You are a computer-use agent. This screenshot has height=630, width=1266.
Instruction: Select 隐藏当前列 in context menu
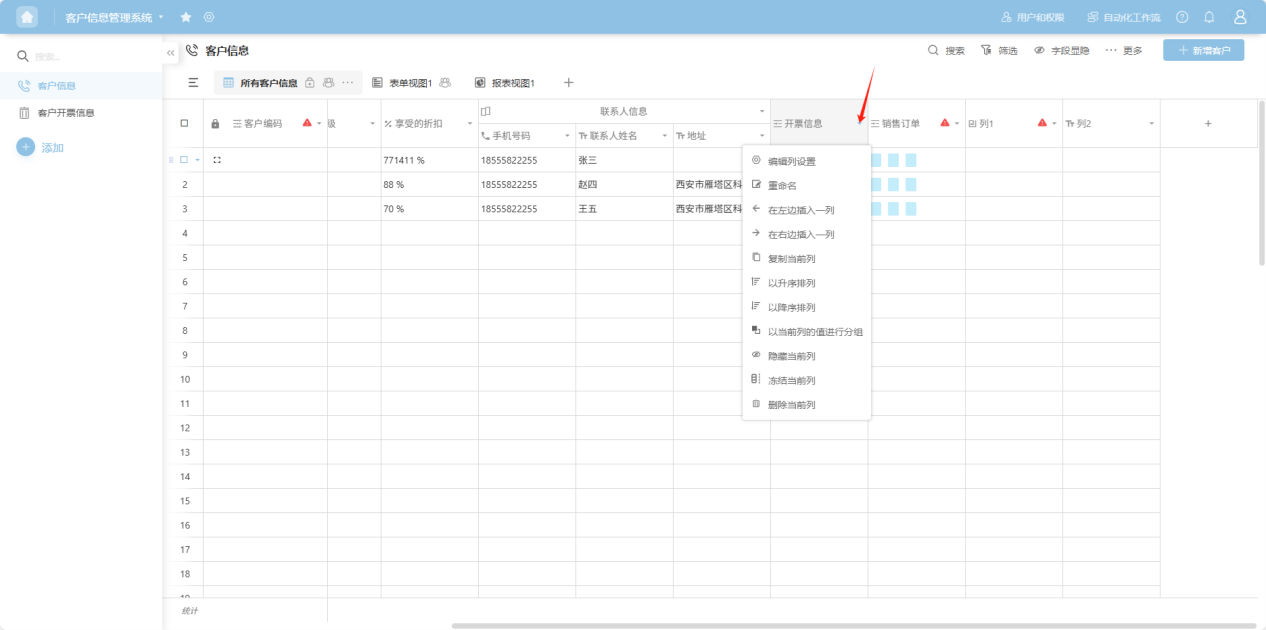791,356
